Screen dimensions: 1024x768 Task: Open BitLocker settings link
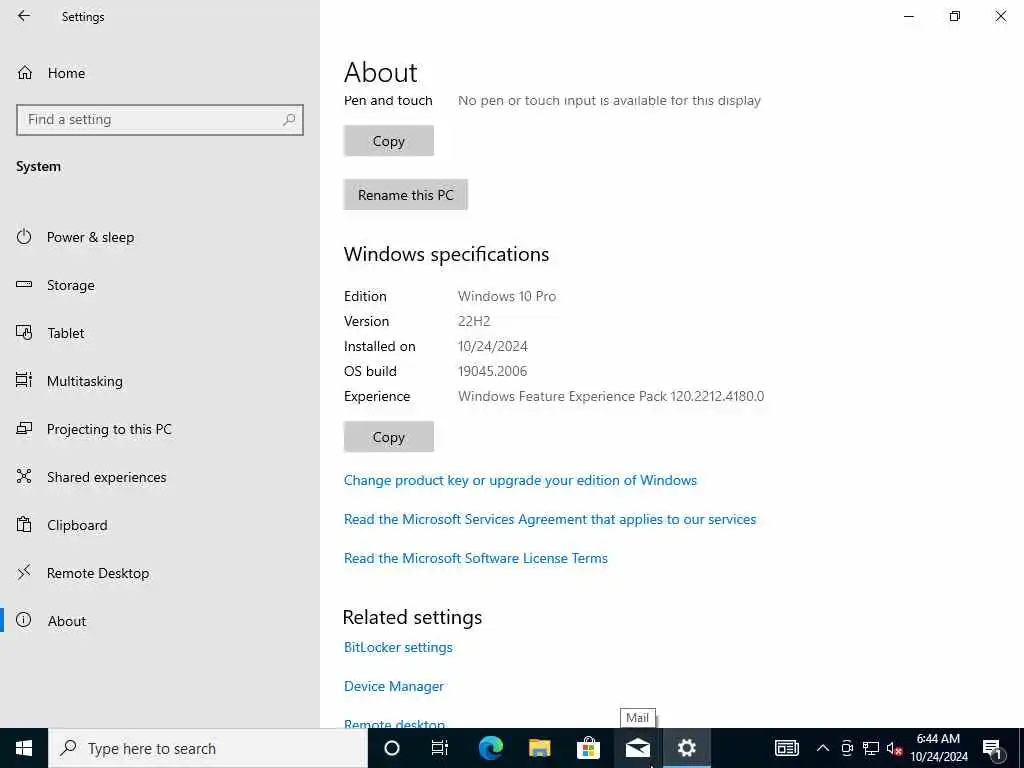[x=398, y=647]
